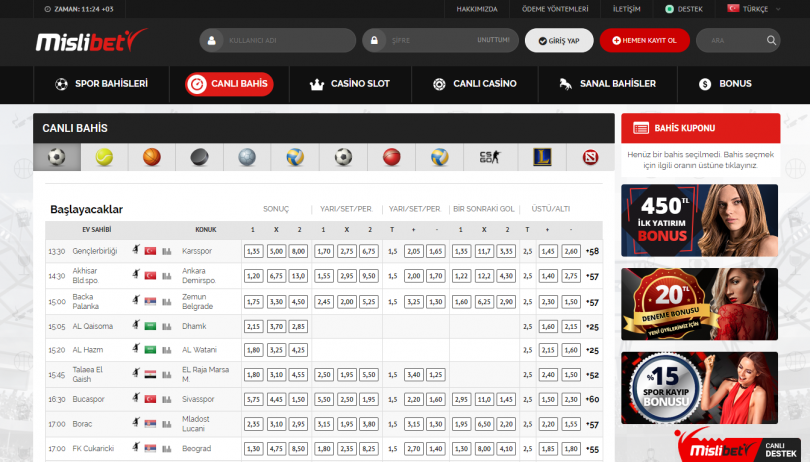
Task: Select the red ball sport icon
Action: click(x=392, y=157)
